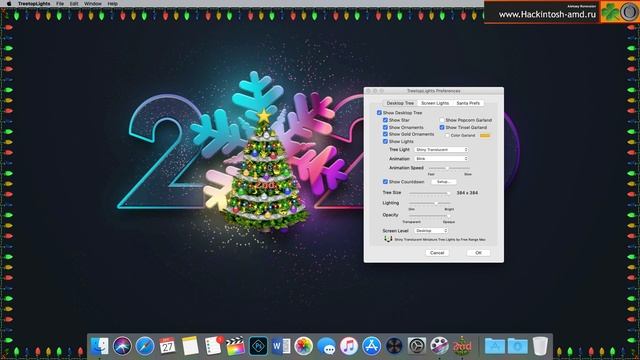Viewport: 640px width, 360px height.
Task: Uncheck Show Tinsel Garland
Action: [442, 127]
